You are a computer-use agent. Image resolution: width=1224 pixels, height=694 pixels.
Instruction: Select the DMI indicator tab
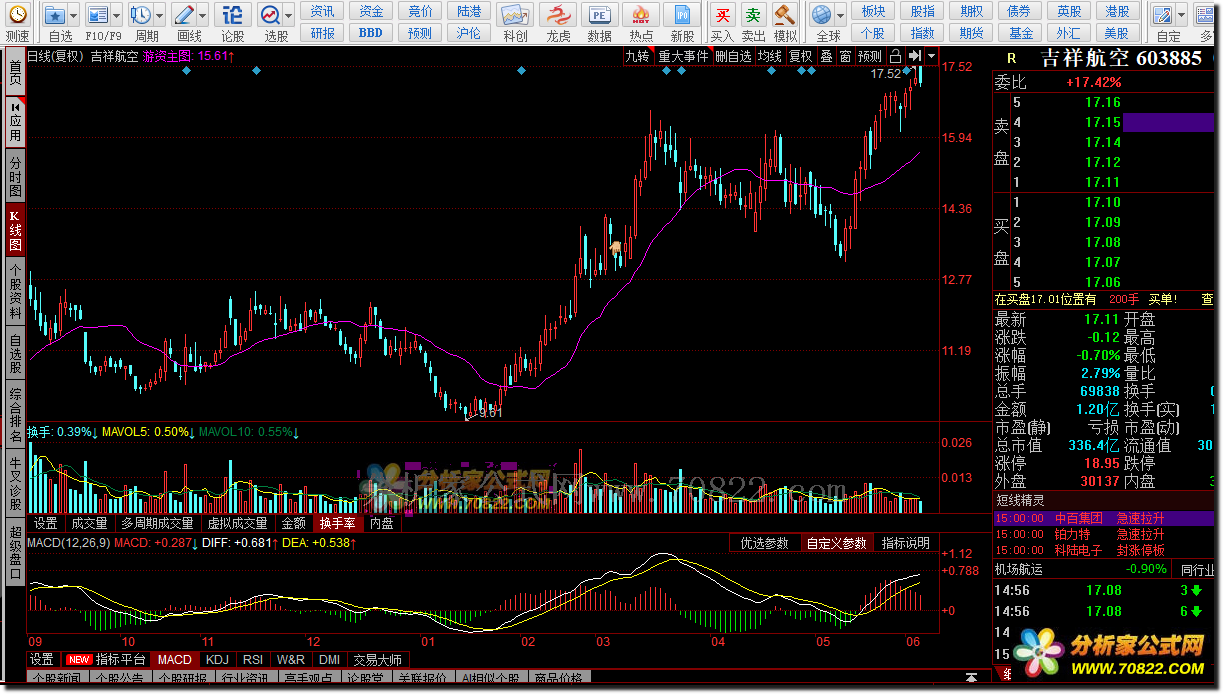329,660
